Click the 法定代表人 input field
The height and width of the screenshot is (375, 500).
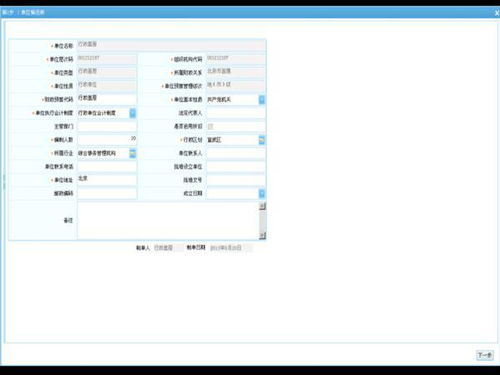coord(236,113)
